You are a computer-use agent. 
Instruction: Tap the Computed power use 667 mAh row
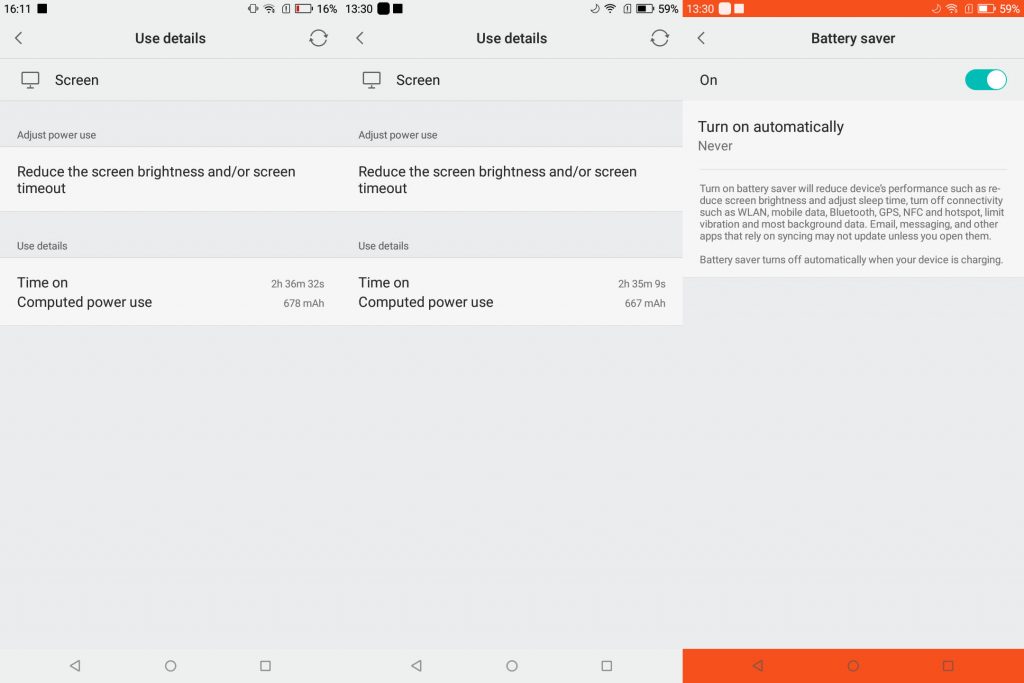pos(511,303)
